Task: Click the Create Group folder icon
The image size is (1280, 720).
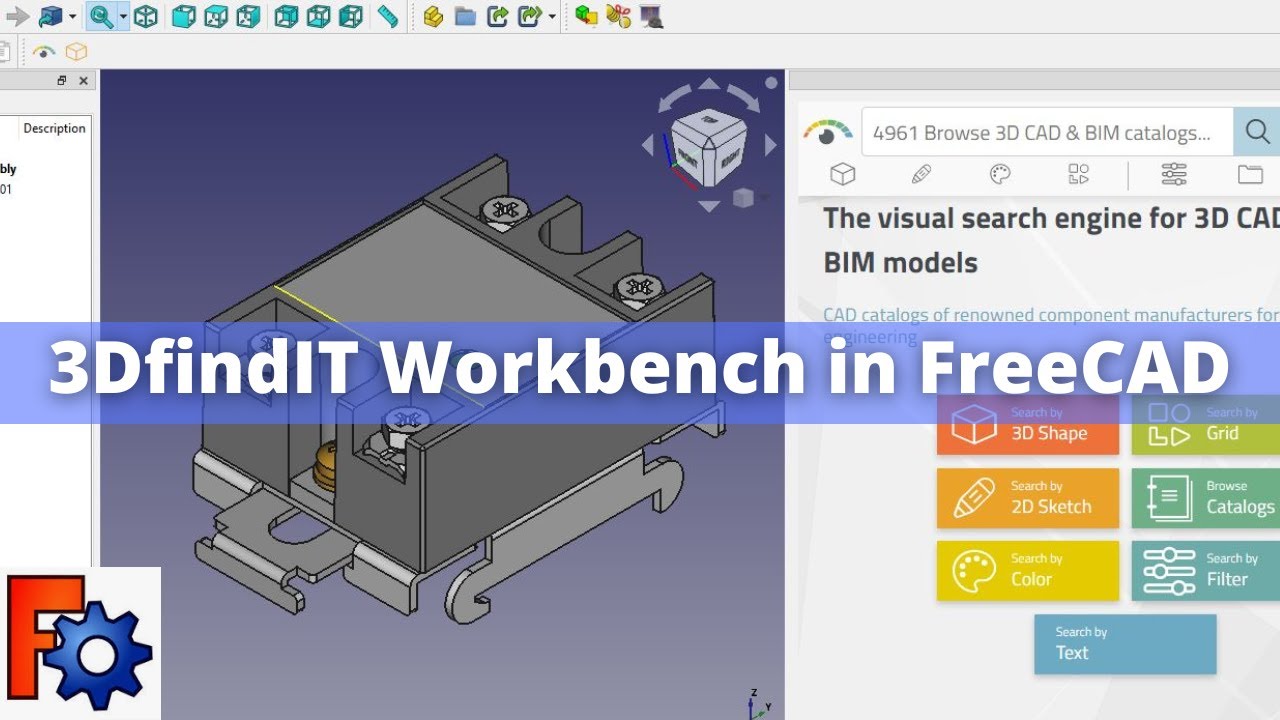Action: (x=465, y=16)
